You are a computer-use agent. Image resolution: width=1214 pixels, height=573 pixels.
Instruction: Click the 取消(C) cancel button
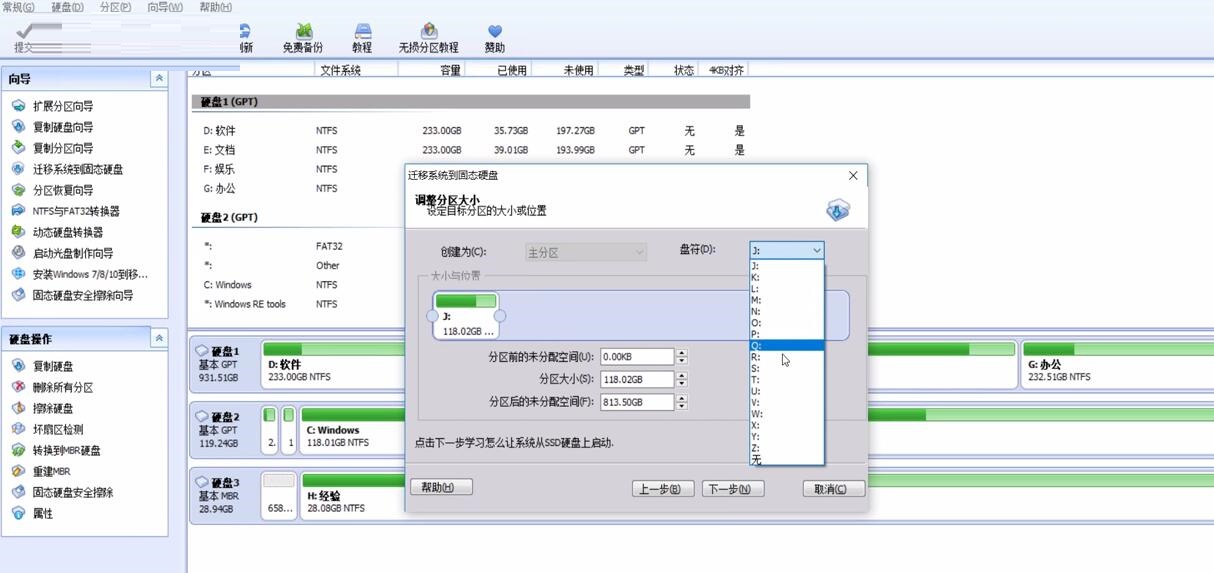[833, 489]
